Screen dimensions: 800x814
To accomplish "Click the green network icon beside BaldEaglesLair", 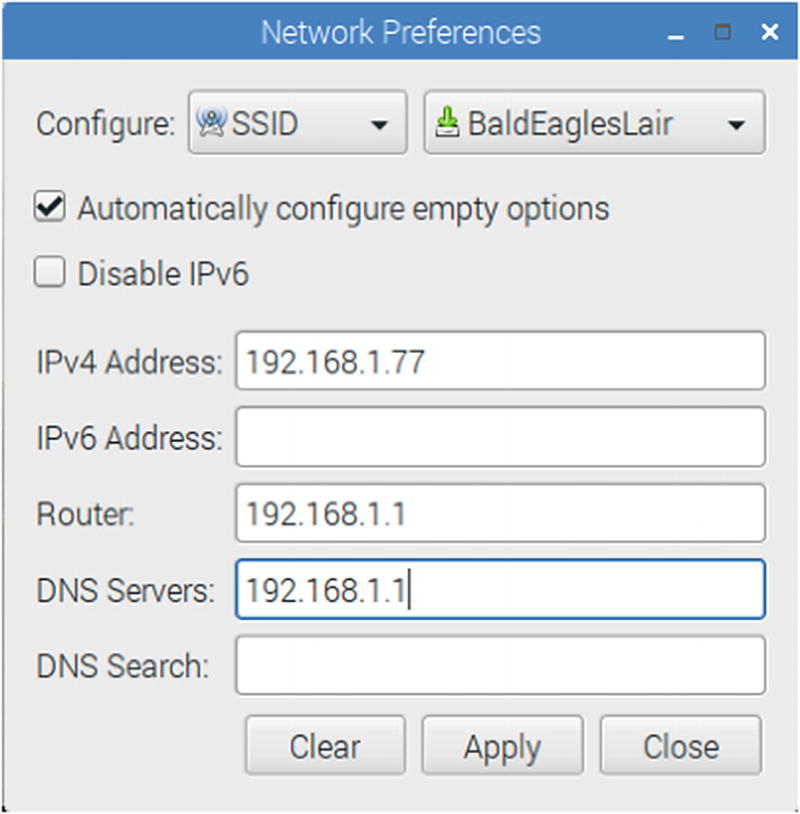I will [450, 124].
